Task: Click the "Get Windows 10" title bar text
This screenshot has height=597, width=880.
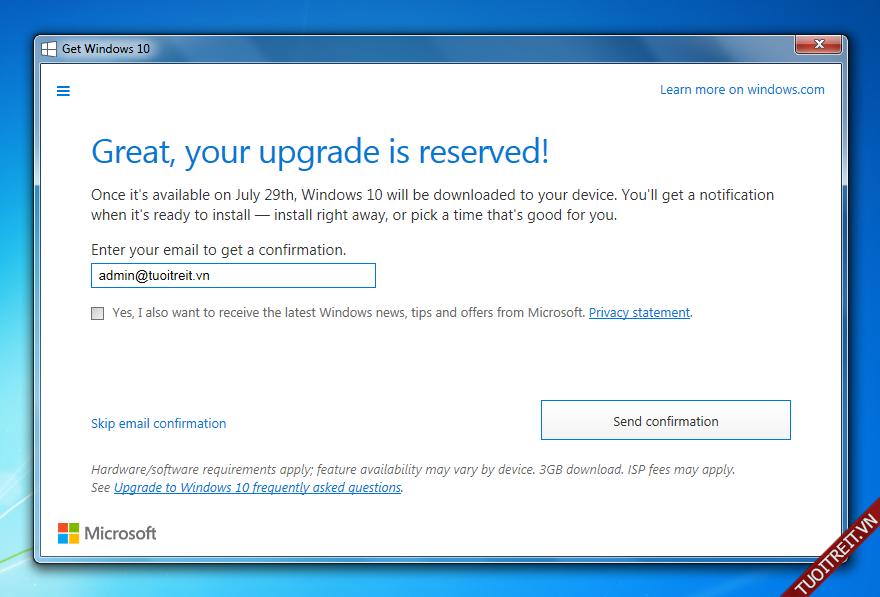Action: pos(107,49)
